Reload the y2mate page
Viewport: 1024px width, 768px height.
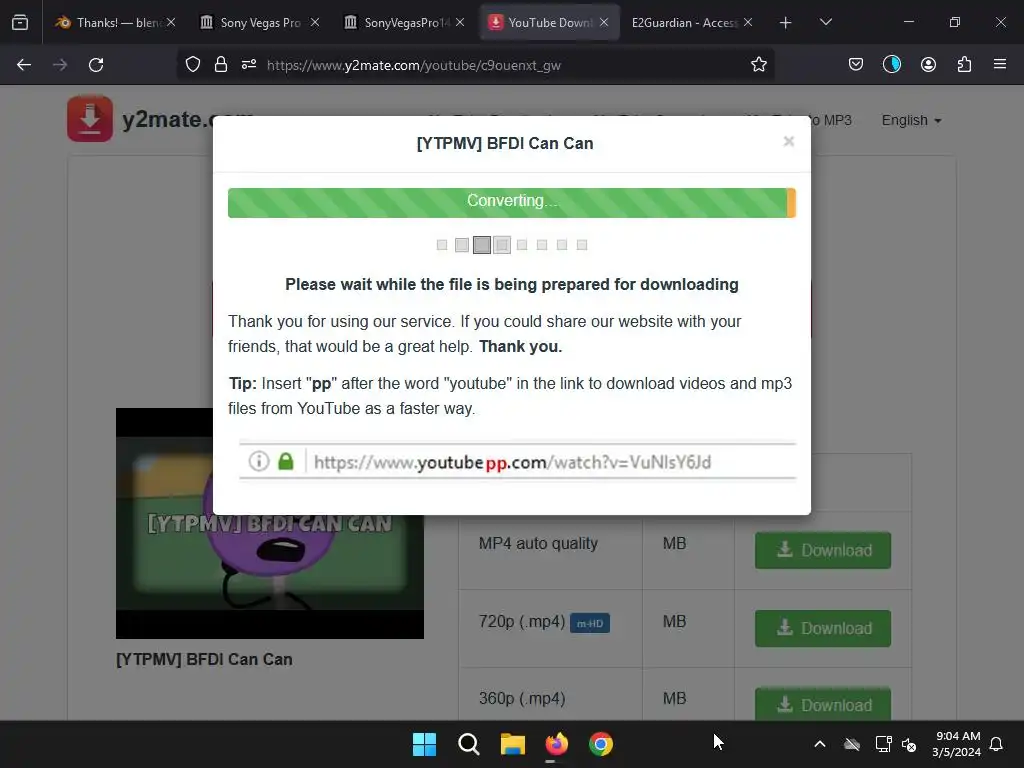pos(96,65)
